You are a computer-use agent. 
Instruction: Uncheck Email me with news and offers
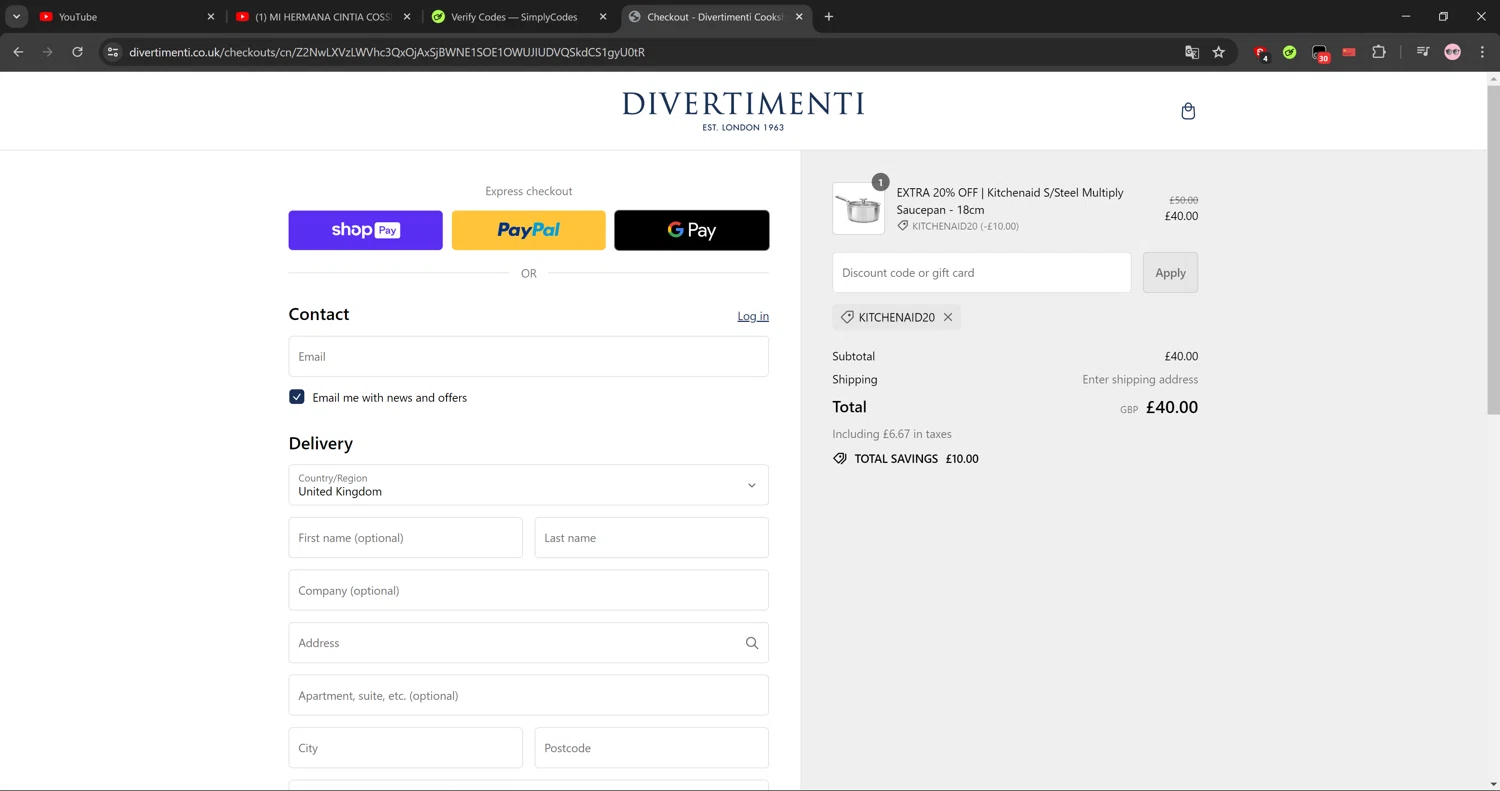[x=297, y=397]
